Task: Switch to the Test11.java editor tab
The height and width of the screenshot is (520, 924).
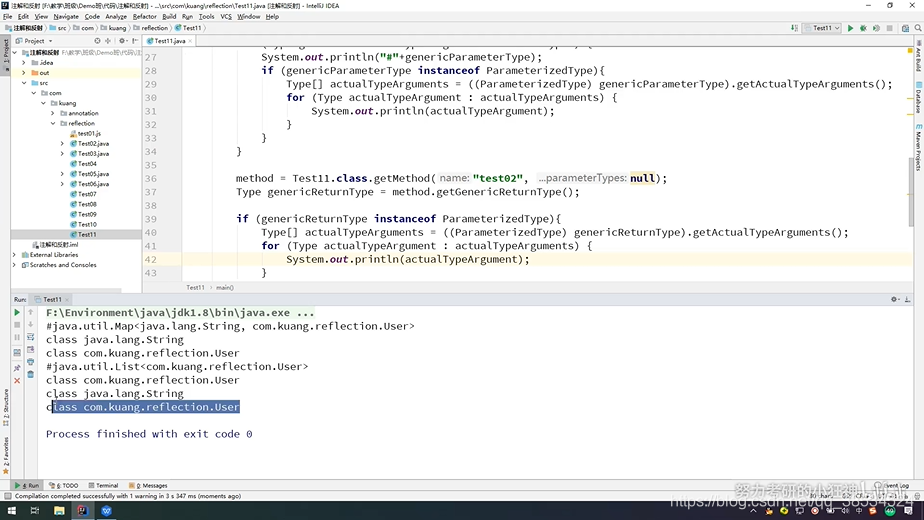Action: click(x=170, y=41)
